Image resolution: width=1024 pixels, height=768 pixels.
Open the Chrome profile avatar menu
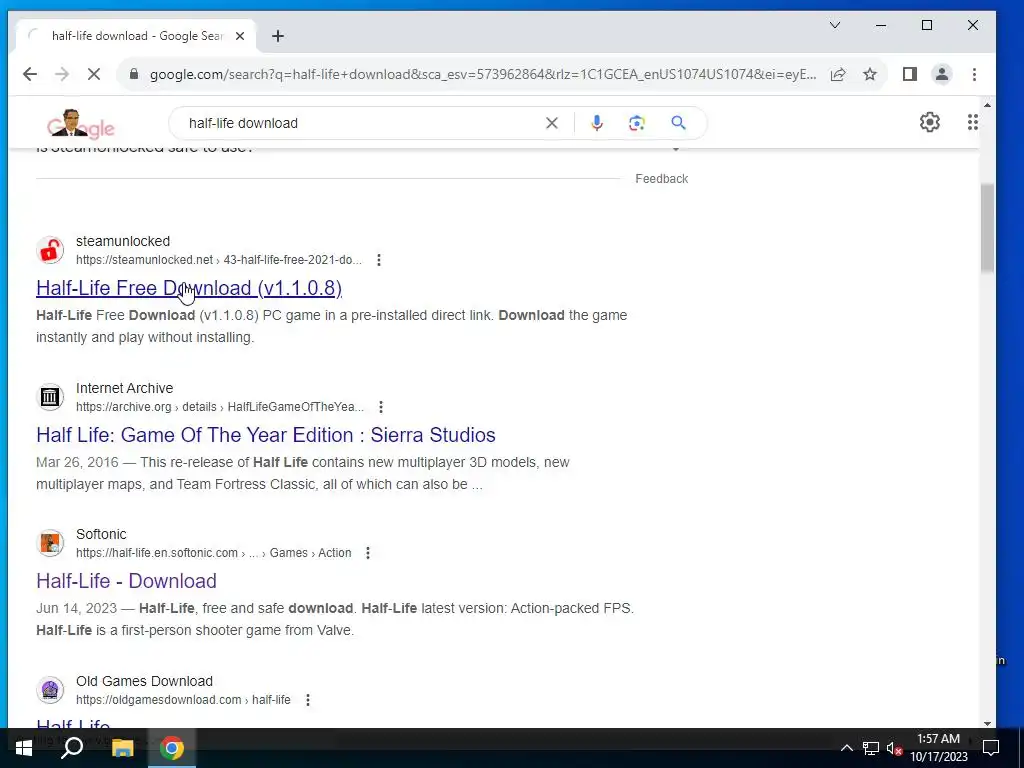click(x=942, y=74)
